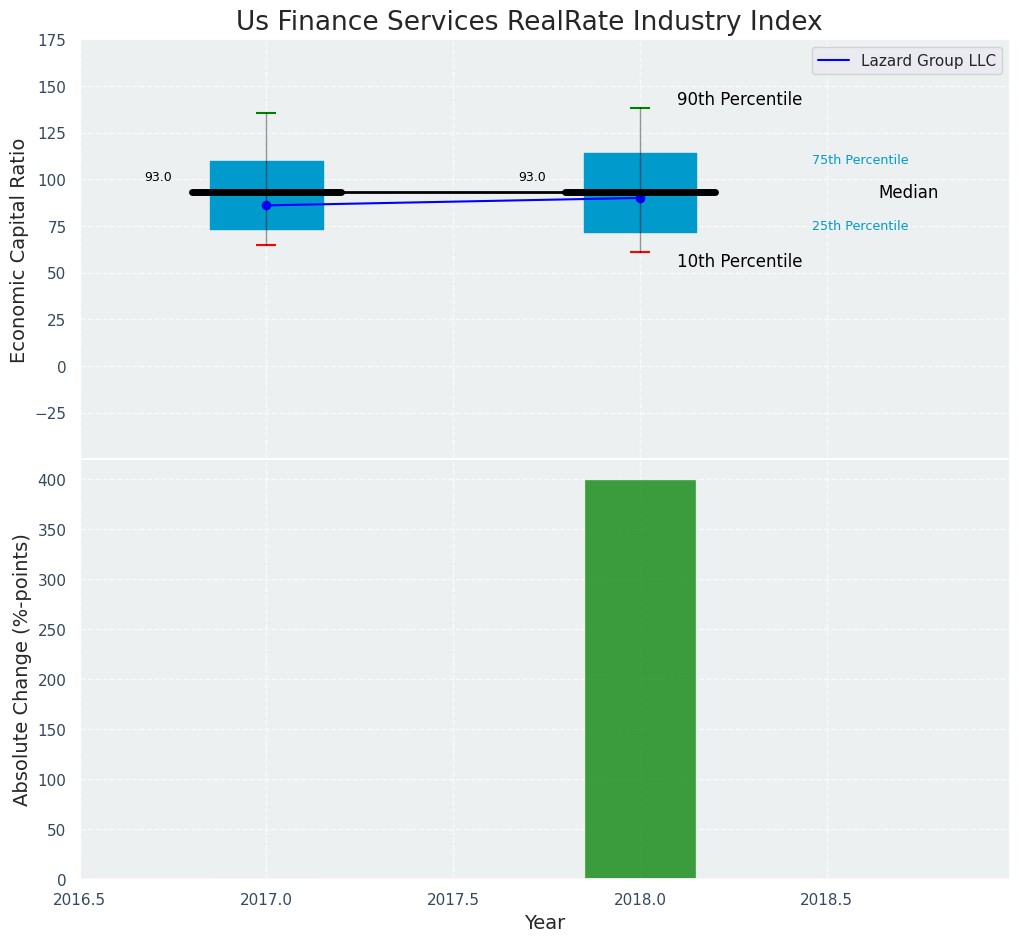Viewport: 1019px width, 942px height.
Task: Click the blue line sample in legend
Action: [x=833, y=61]
